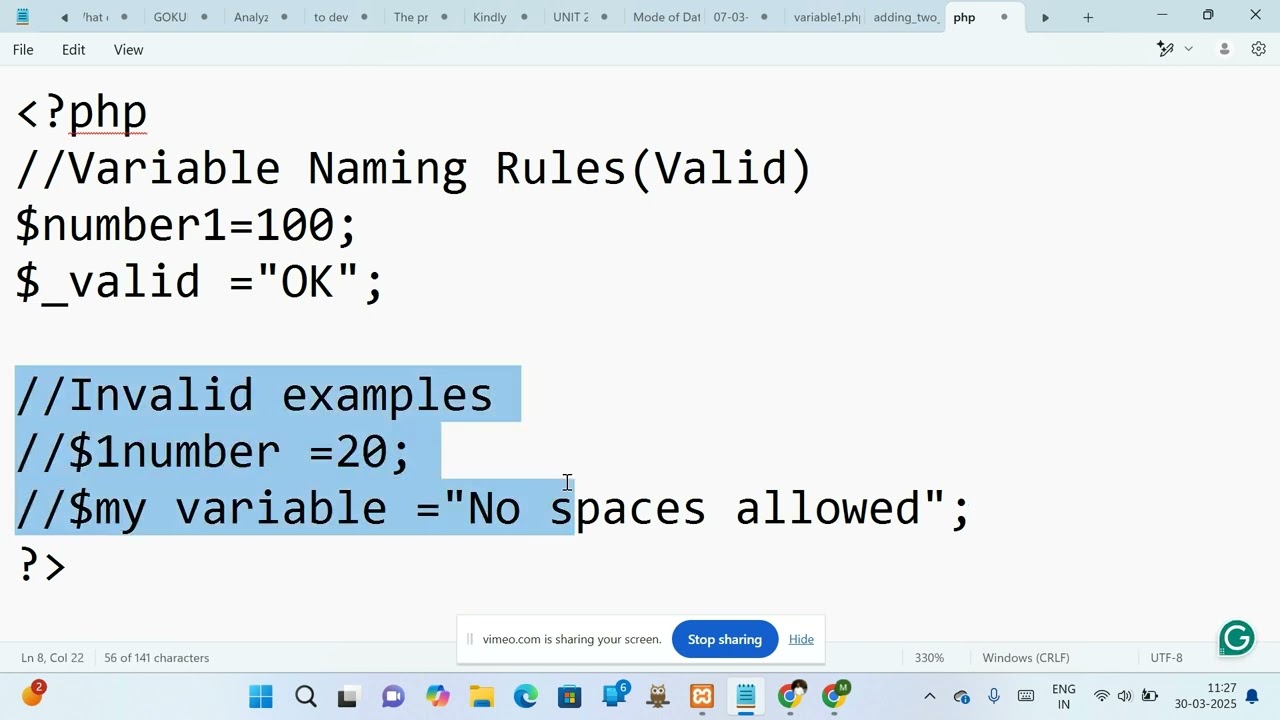Click on the '?>' closing tag line
This screenshot has width=1280, height=720.
click(41, 566)
